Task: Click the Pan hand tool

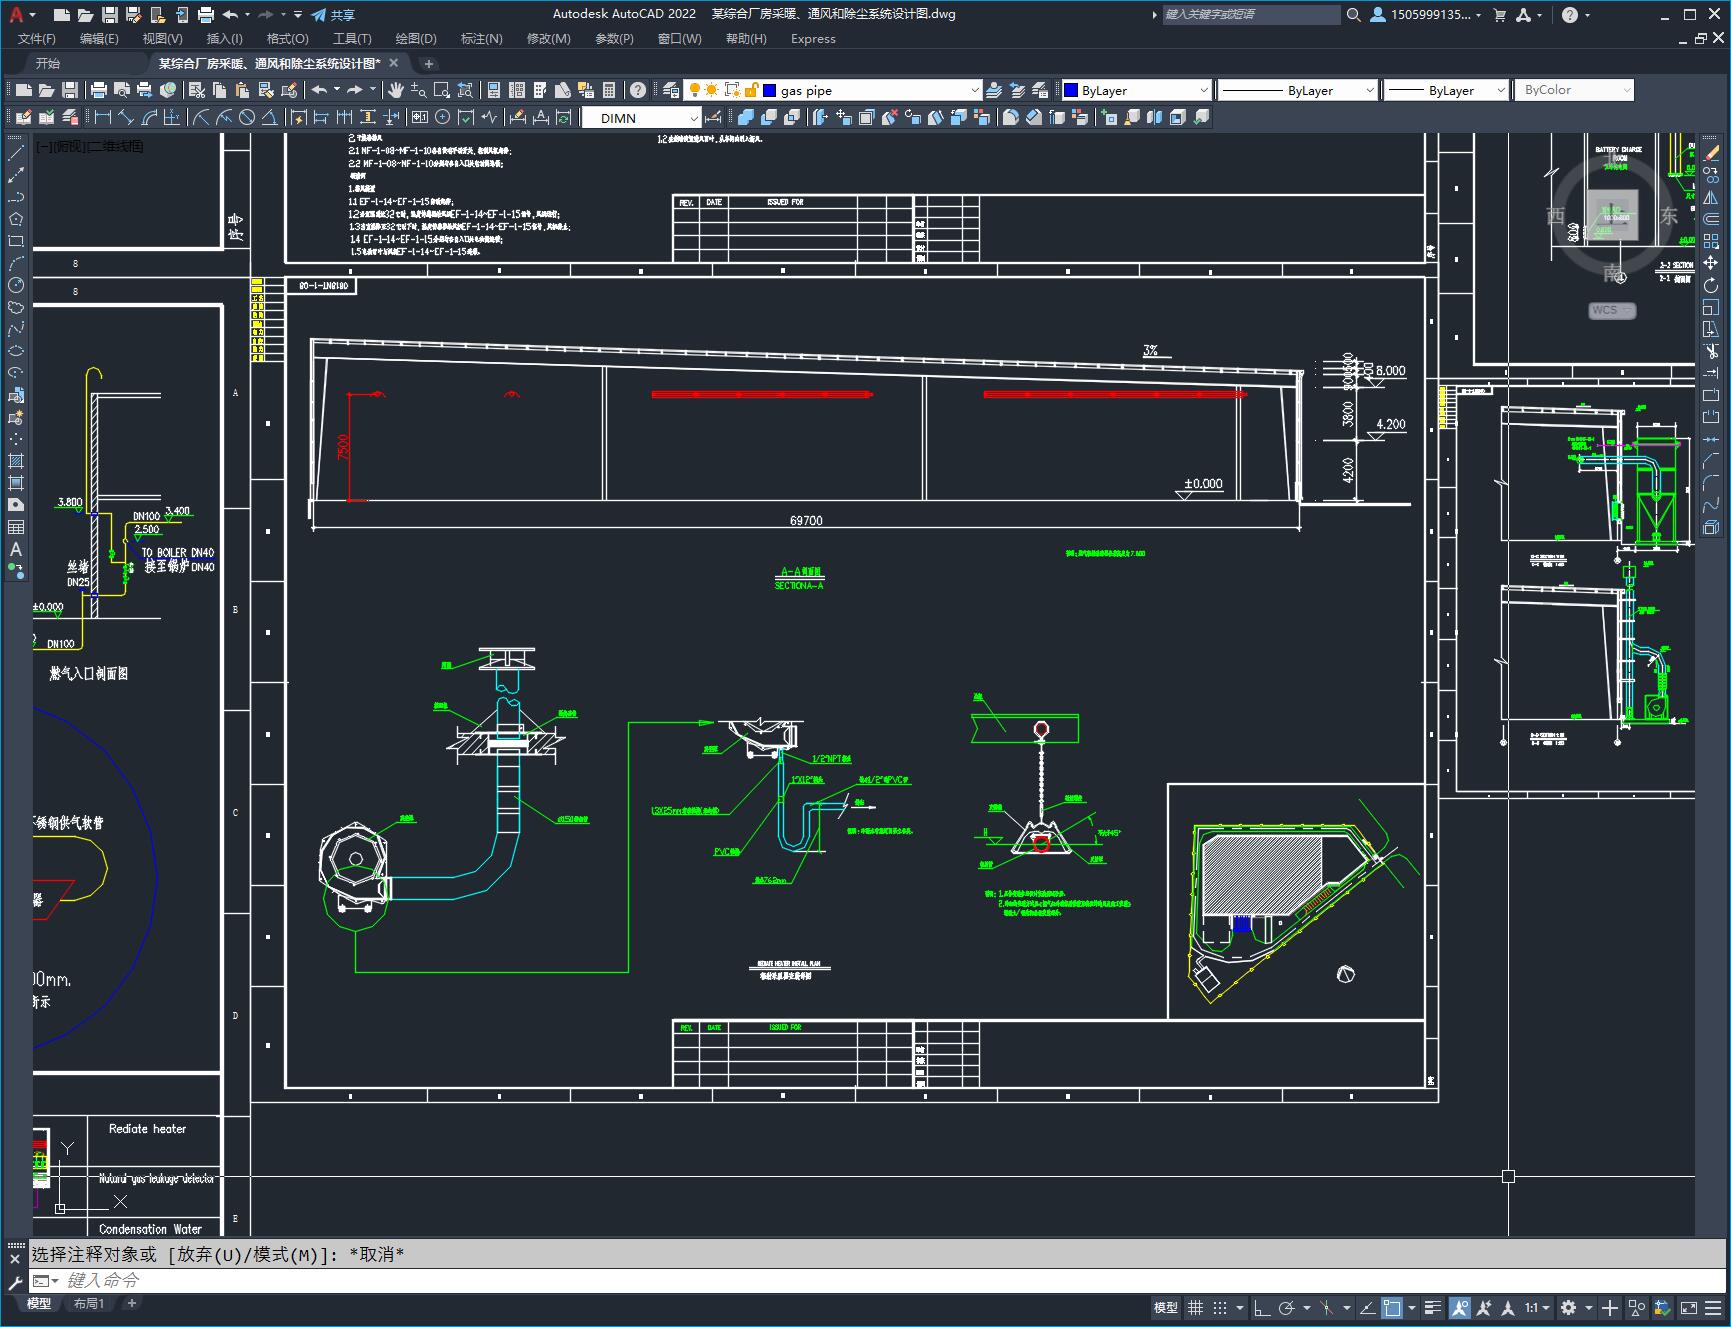Action: point(396,90)
